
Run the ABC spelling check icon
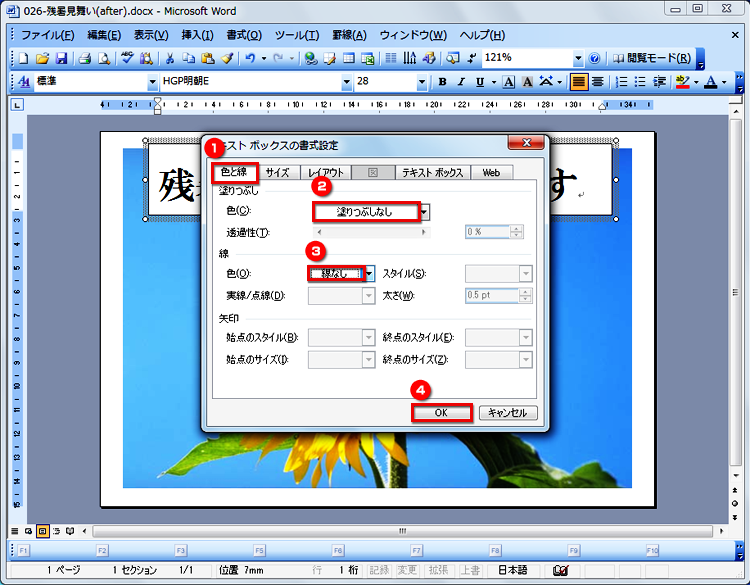[x=127, y=58]
